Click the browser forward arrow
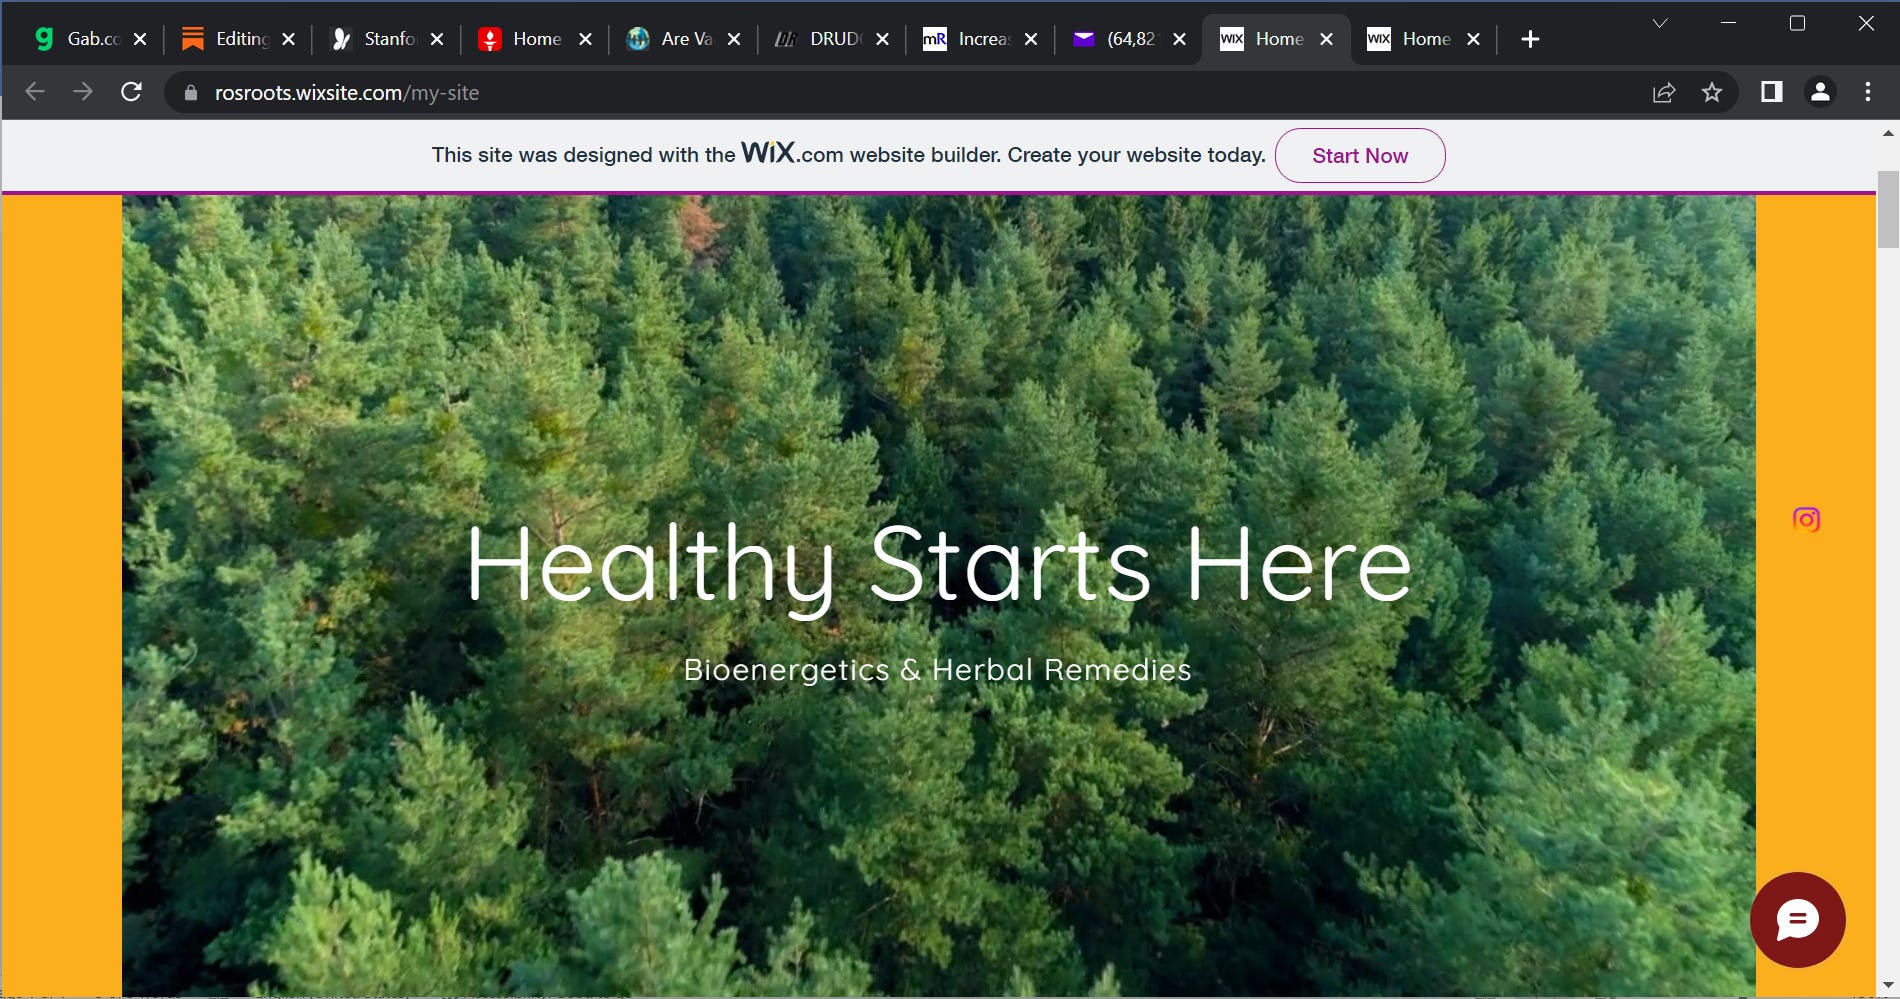The width and height of the screenshot is (1900, 999). coord(83,92)
